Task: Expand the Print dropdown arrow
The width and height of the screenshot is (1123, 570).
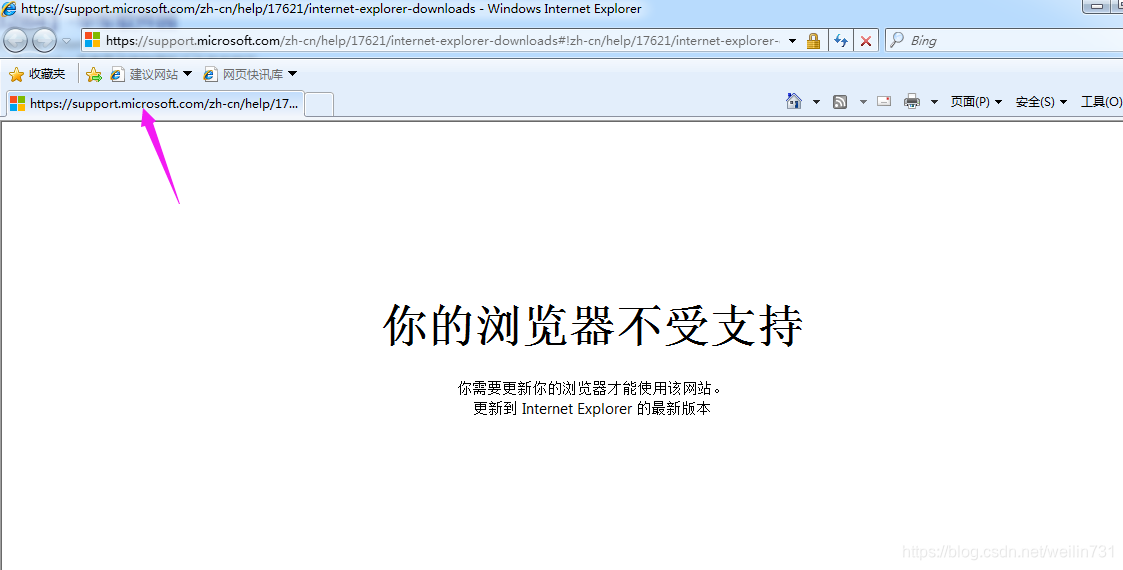Action: 934,102
